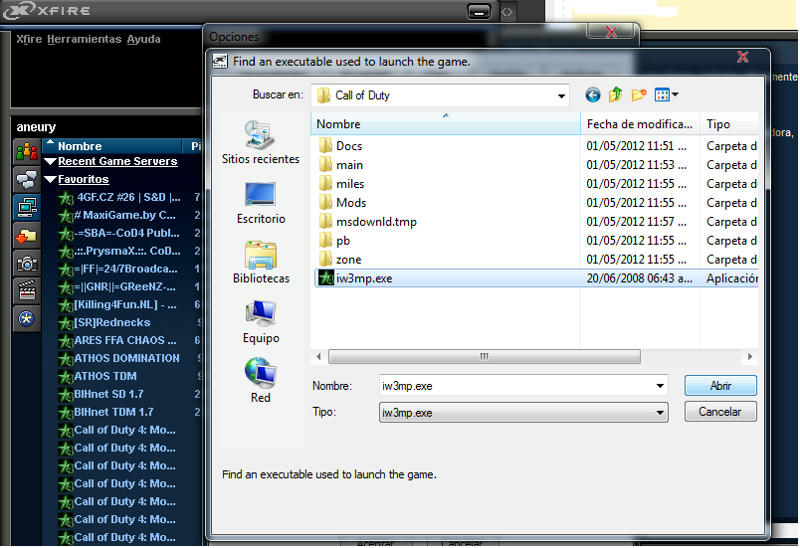Sort files by Nombre column

pos(445,124)
